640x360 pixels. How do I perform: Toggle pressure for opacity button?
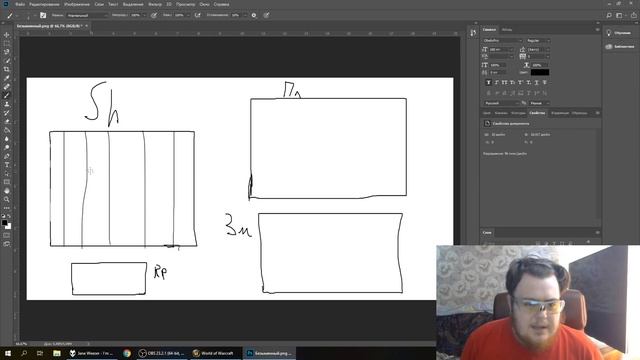(154, 15)
